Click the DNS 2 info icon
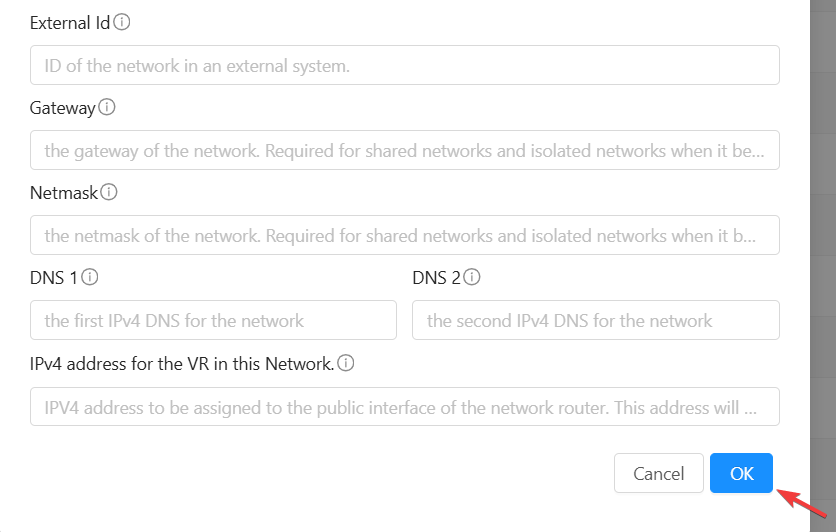 [473, 277]
